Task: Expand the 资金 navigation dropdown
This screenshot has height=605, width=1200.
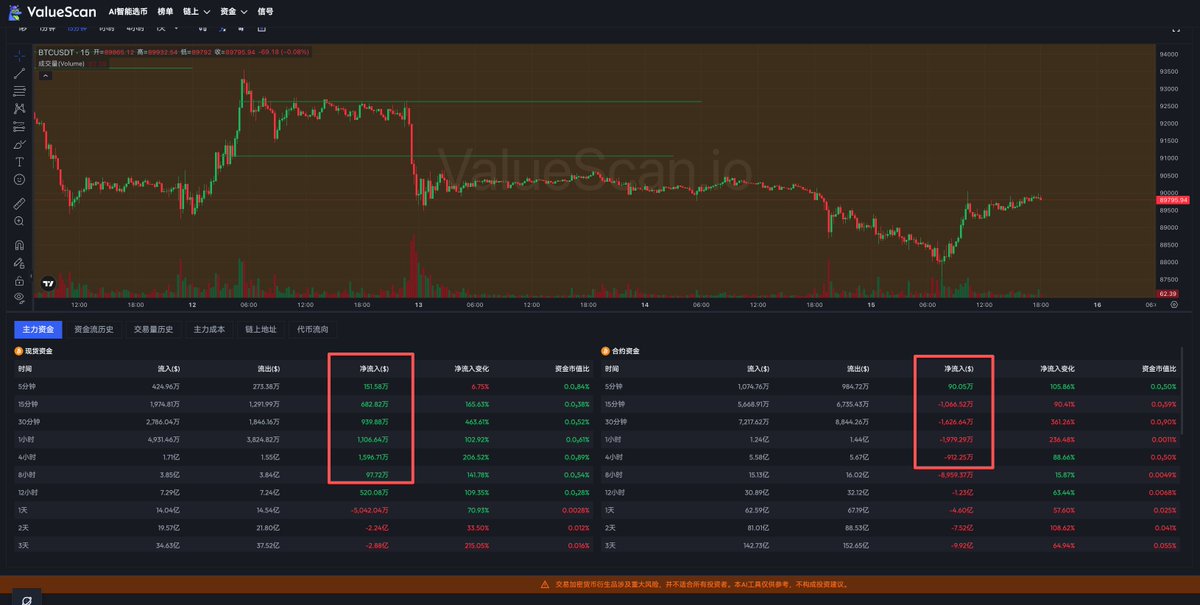Action: coord(235,12)
